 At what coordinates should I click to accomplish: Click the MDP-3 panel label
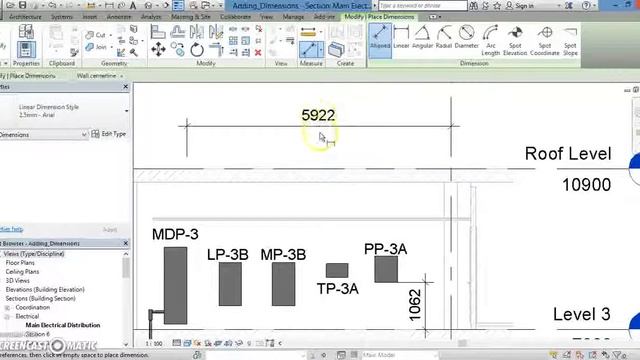175,234
